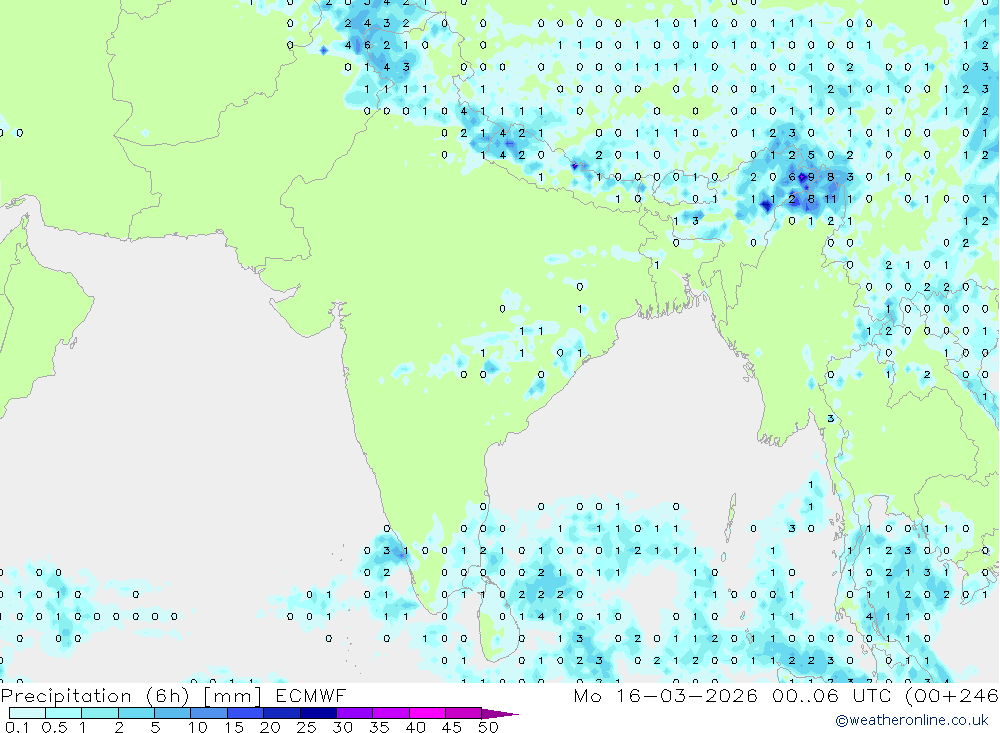The width and height of the screenshot is (1000, 733).
Task: Click the 40–45 mm legend color swatch
Action: tap(427, 713)
